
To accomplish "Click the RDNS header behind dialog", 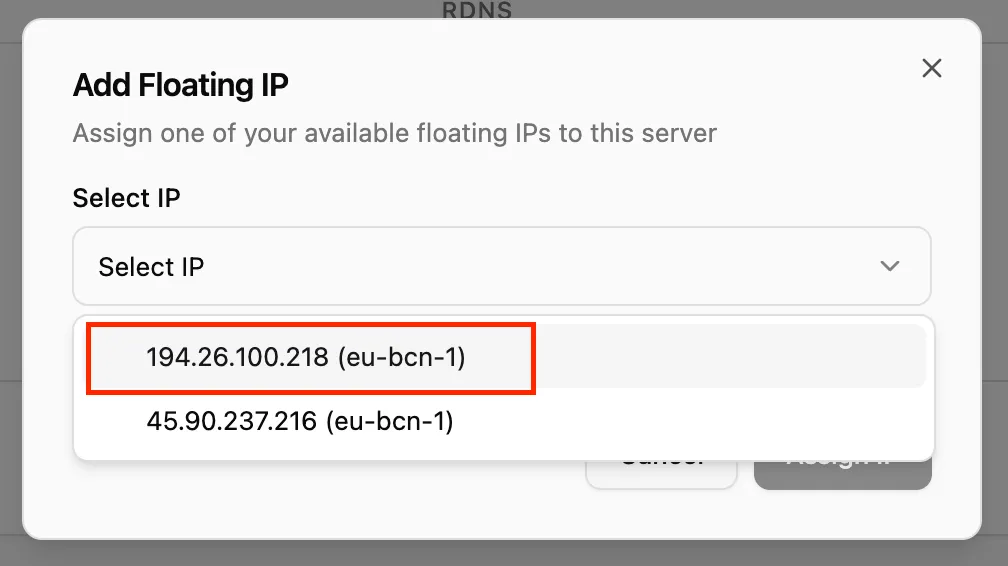I will click(476, 11).
